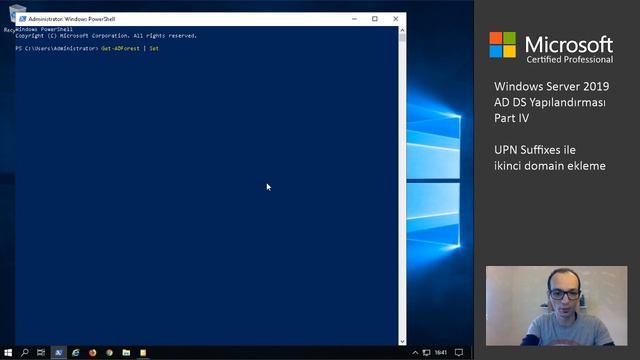The image size is (640, 360).
Task: Open PowerShell window system menu icon
Action: coord(22,19)
